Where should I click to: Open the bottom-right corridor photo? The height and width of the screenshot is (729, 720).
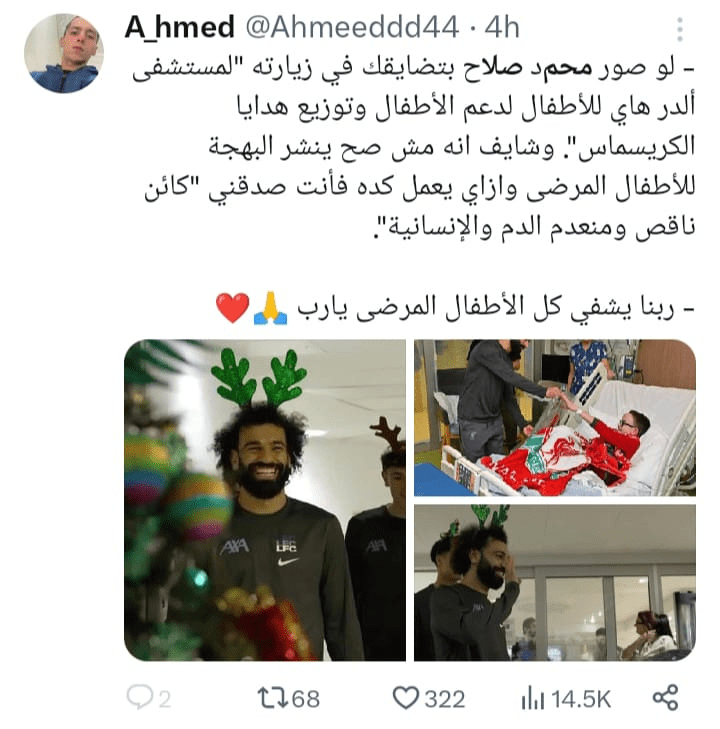pyautogui.click(x=555, y=583)
